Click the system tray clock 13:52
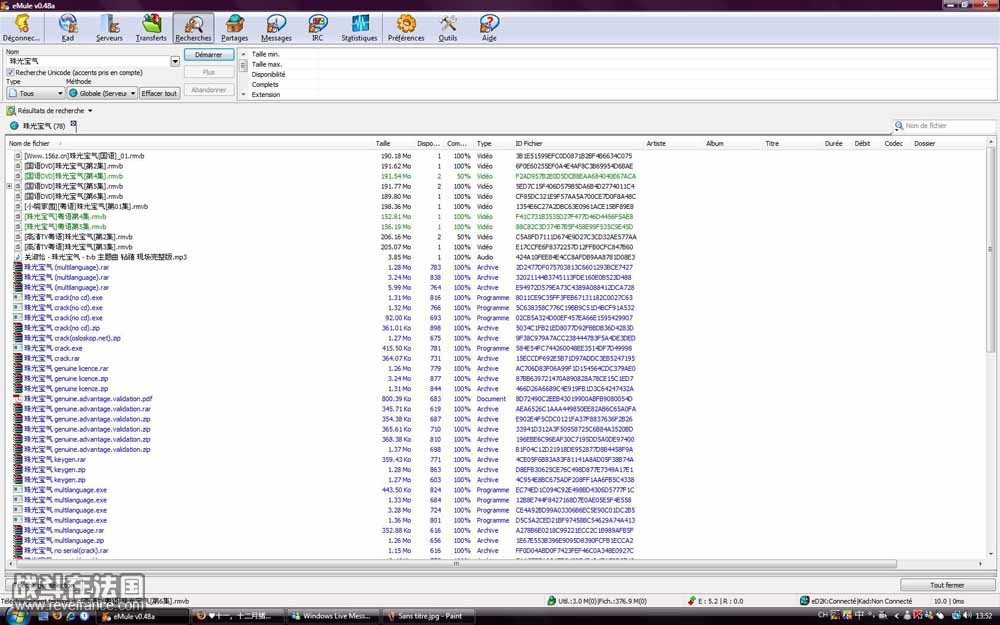This screenshot has height=625, width=1000. click(x=984, y=615)
